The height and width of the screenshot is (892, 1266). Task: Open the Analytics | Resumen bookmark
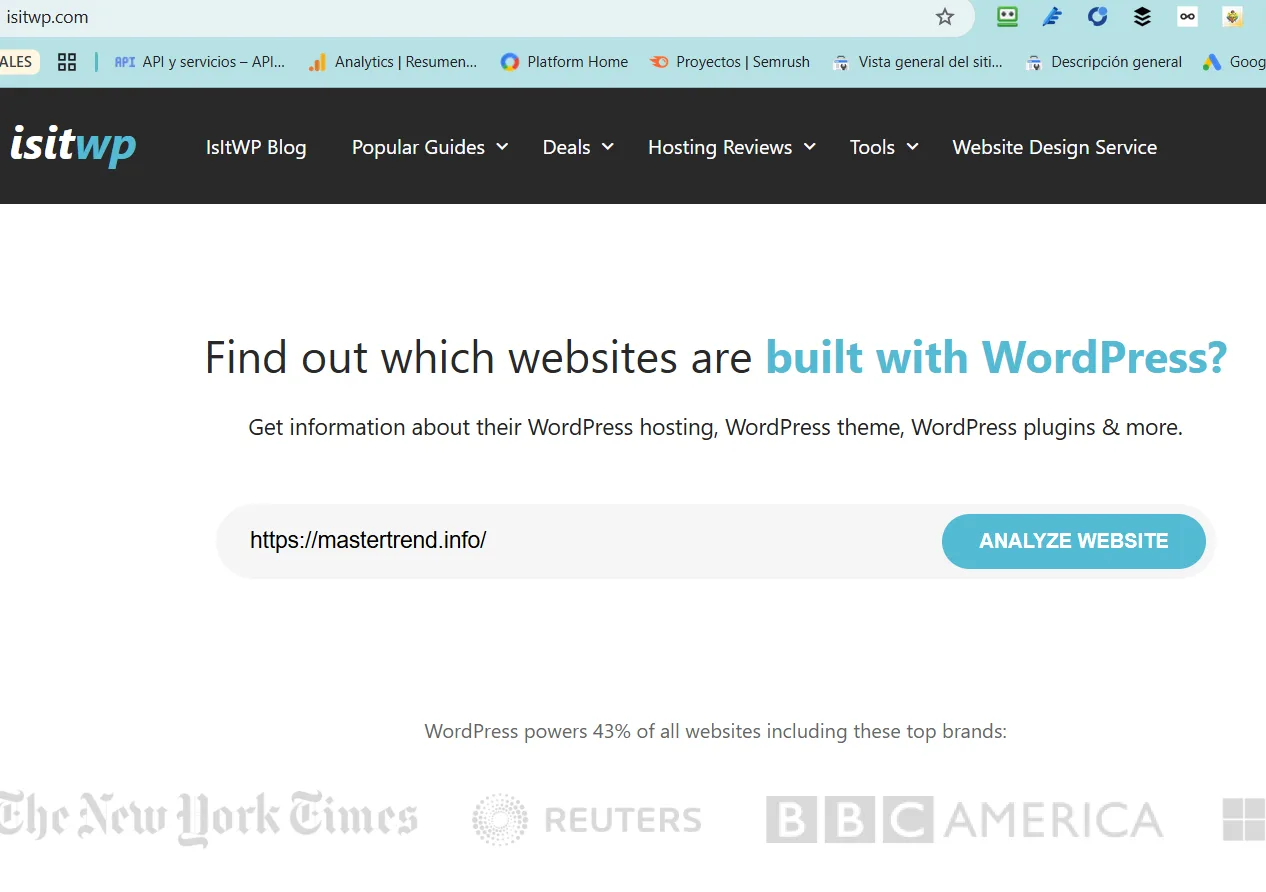(x=393, y=62)
